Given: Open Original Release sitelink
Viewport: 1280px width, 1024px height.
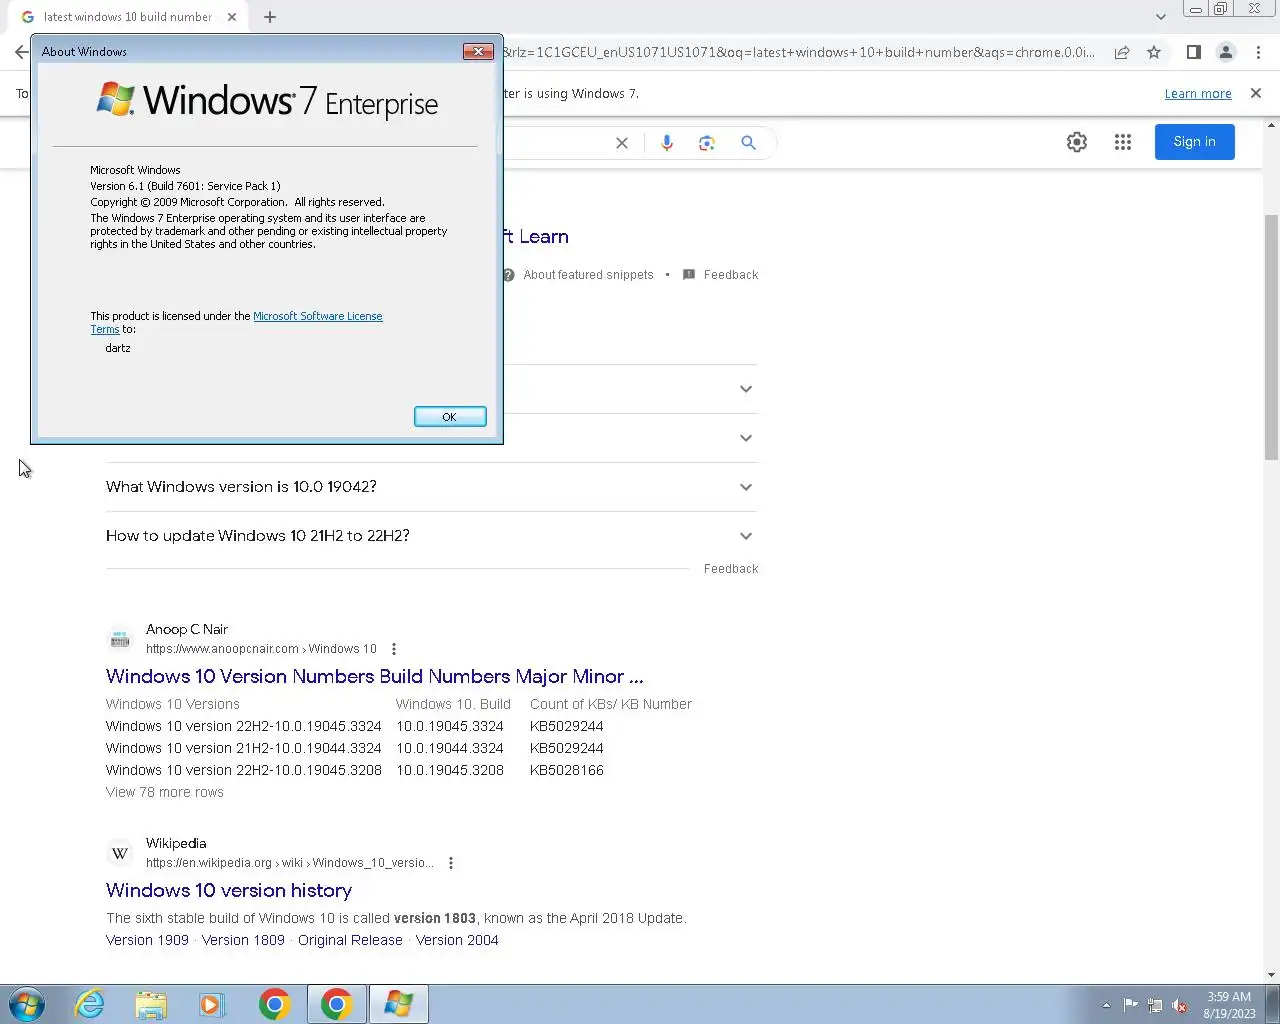Looking at the screenshot, I should [350, 940].
